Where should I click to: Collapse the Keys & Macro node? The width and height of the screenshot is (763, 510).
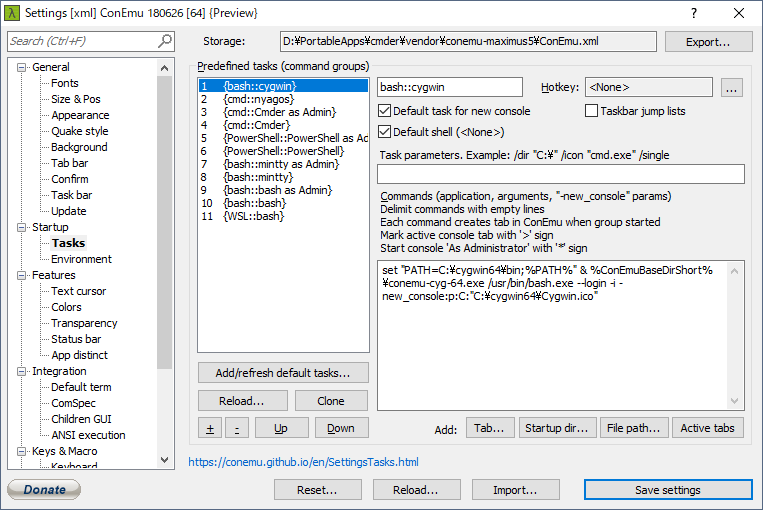pyautogui.click(x=21, y=452)
